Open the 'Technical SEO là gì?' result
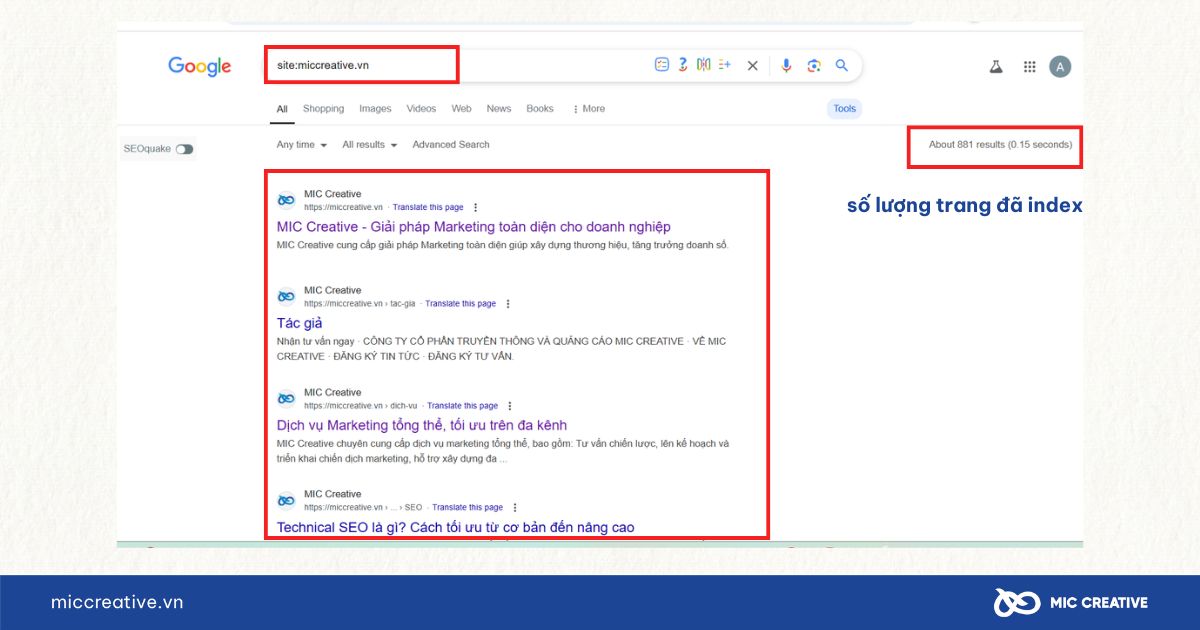Image resolution: width=1200 pixels, height=630 pixels. coord(456,527)
